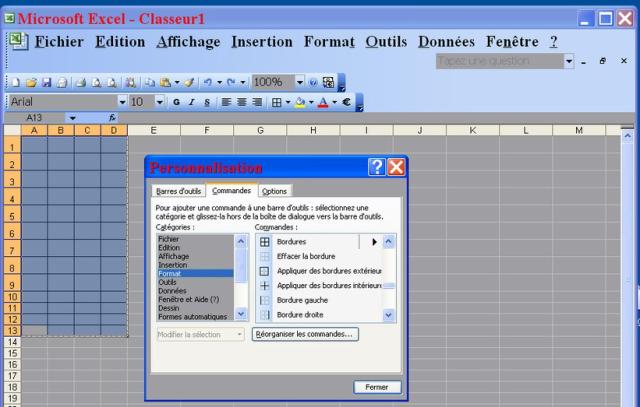The image size is (640, 407).
Task: Expand the Bordures submenu arrow in Commandes
Action: coord(374,242)
